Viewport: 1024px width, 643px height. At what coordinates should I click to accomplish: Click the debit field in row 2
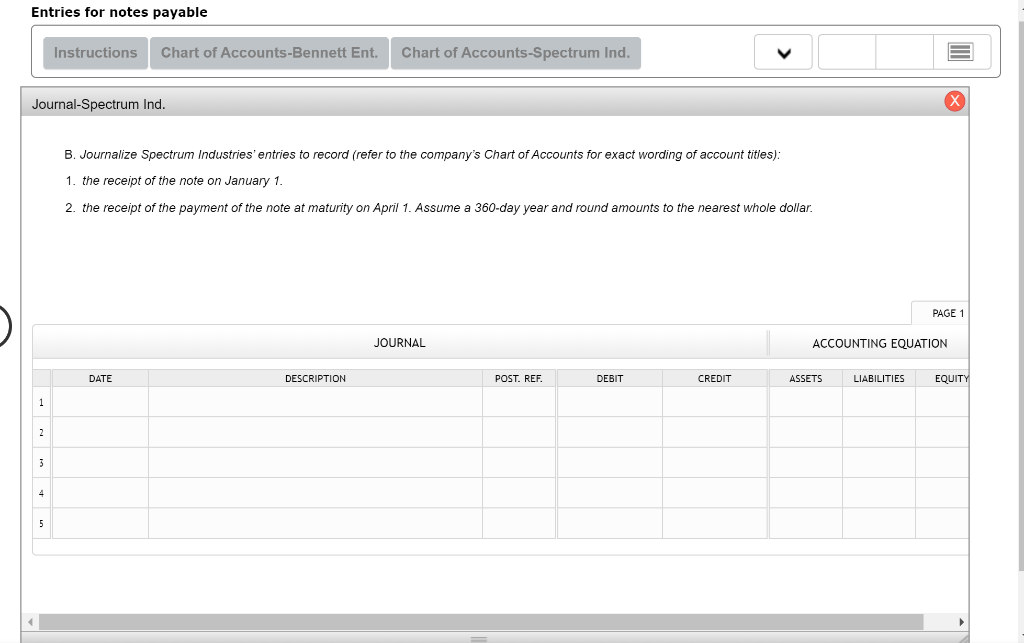point(610,432)
